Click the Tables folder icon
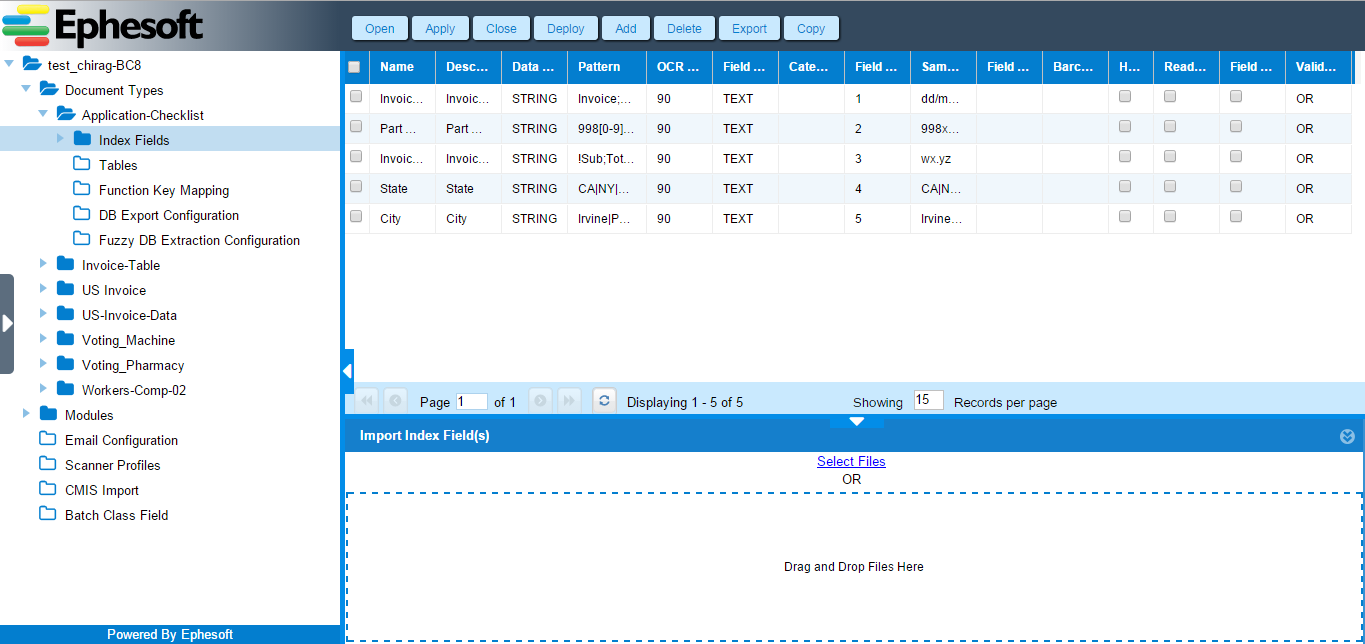This screenshot has width=1365, height=644. click(x=82, y=164)
